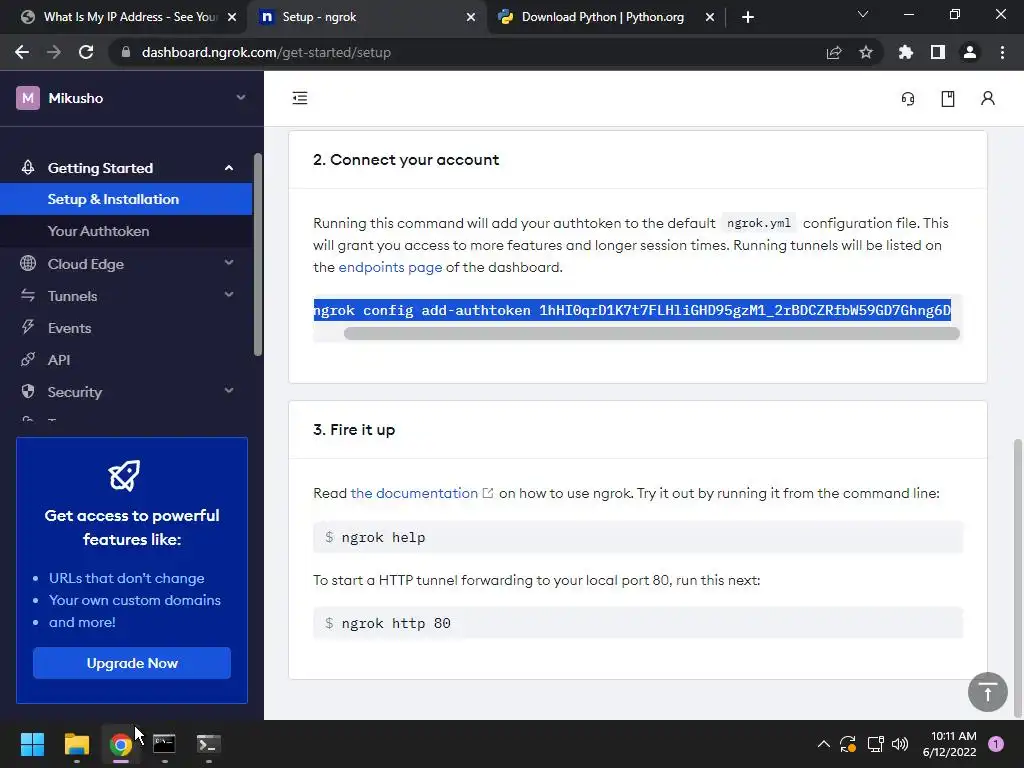1024x768 pixels.
Task: Close the Download Python tab
Action: 710,17
